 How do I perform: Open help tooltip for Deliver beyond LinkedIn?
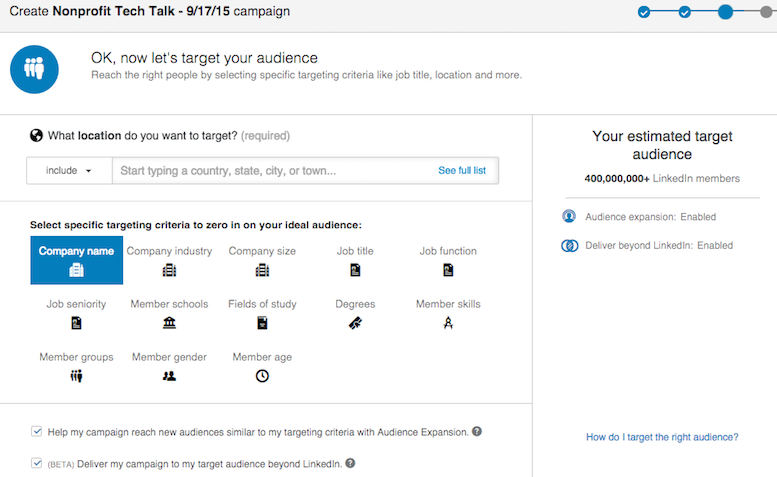(x=350, y=463)
